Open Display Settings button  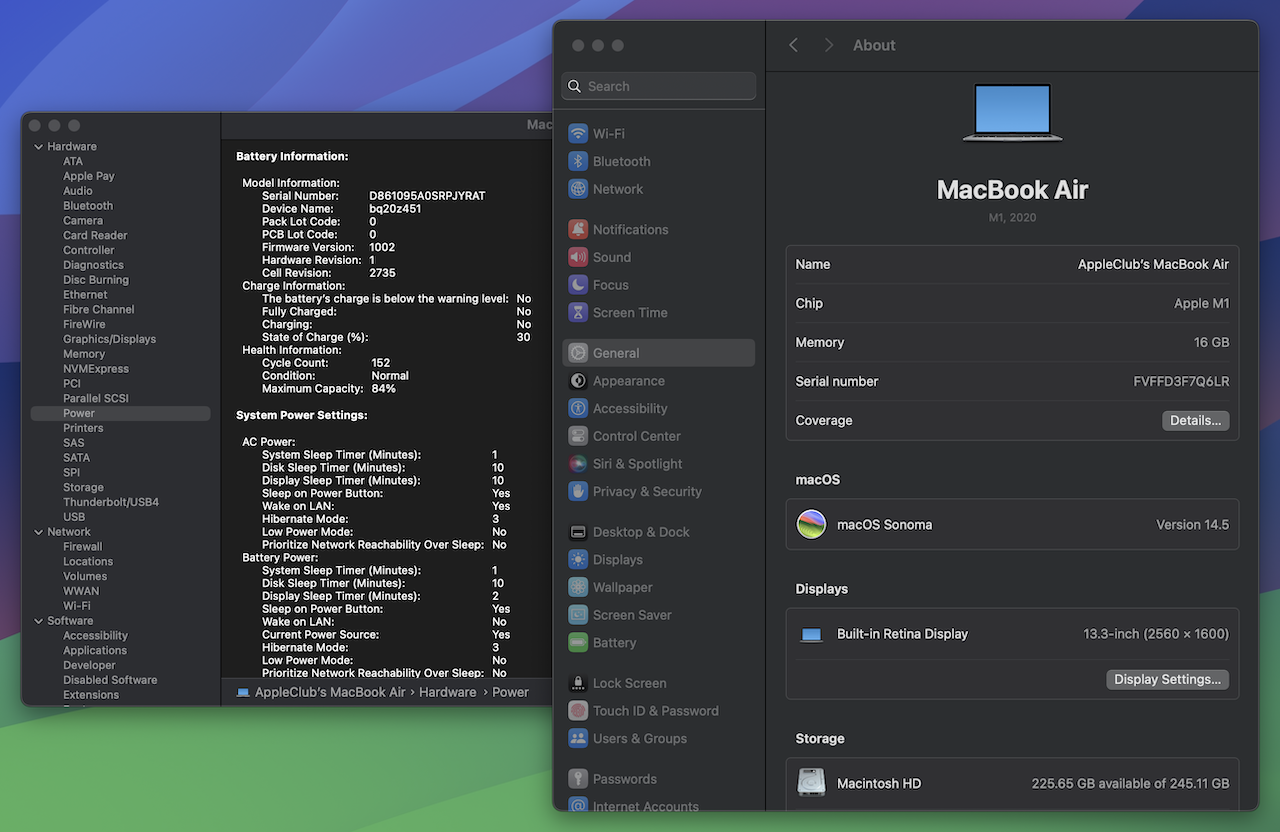pos(1167,680)
